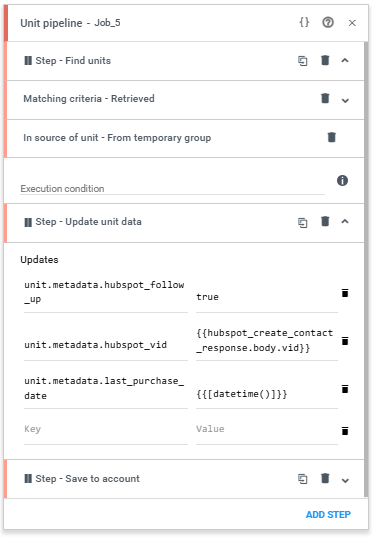The width and height of the screenshot is (372, 538).
Task: Duplicate the Save to account step
Action: 302,479
